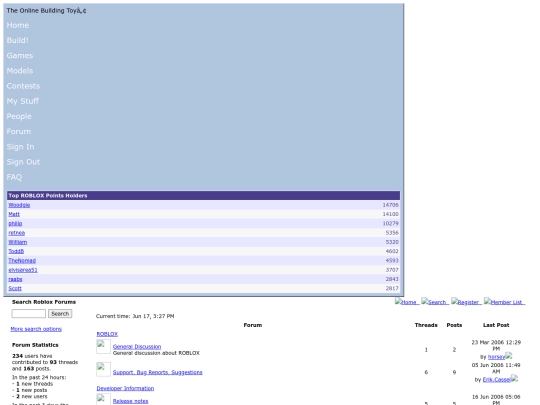Open Erik.Cassel's profile from last post
Screen dimensions: 540x405
coord(496,380)
